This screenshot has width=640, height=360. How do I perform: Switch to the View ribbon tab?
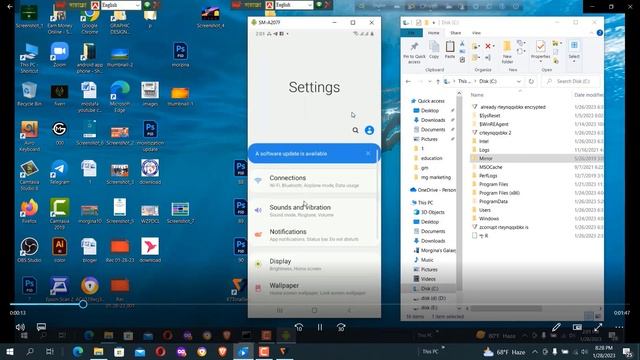[476, 33]
